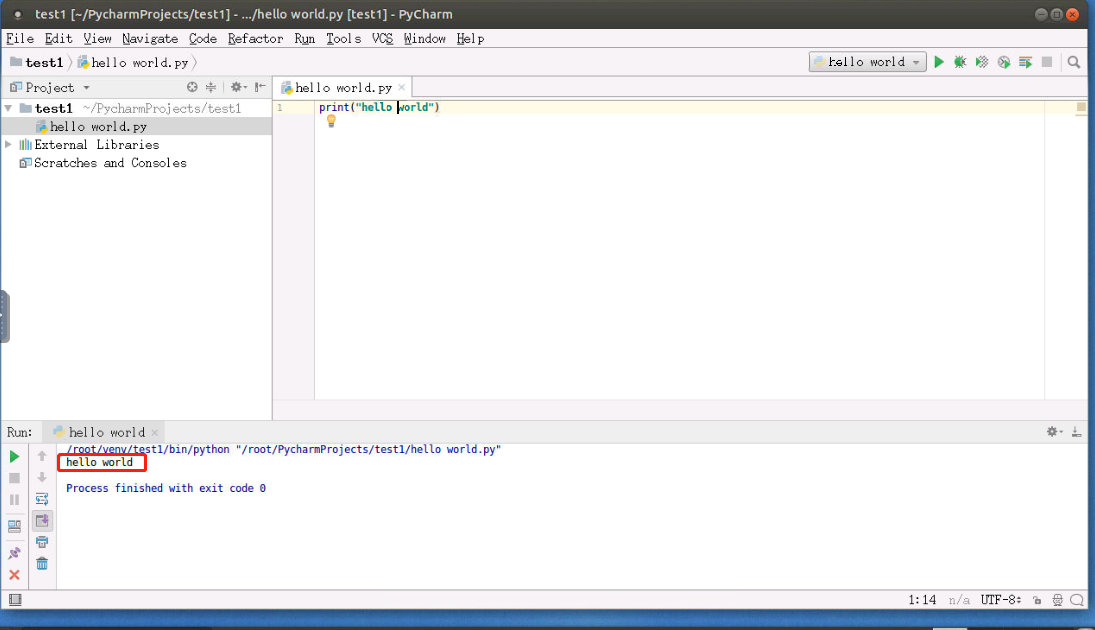This screenshot has width=1095, height=630.
Task: Open the Project panel gear settings
Action: click(x=238, y=87)
